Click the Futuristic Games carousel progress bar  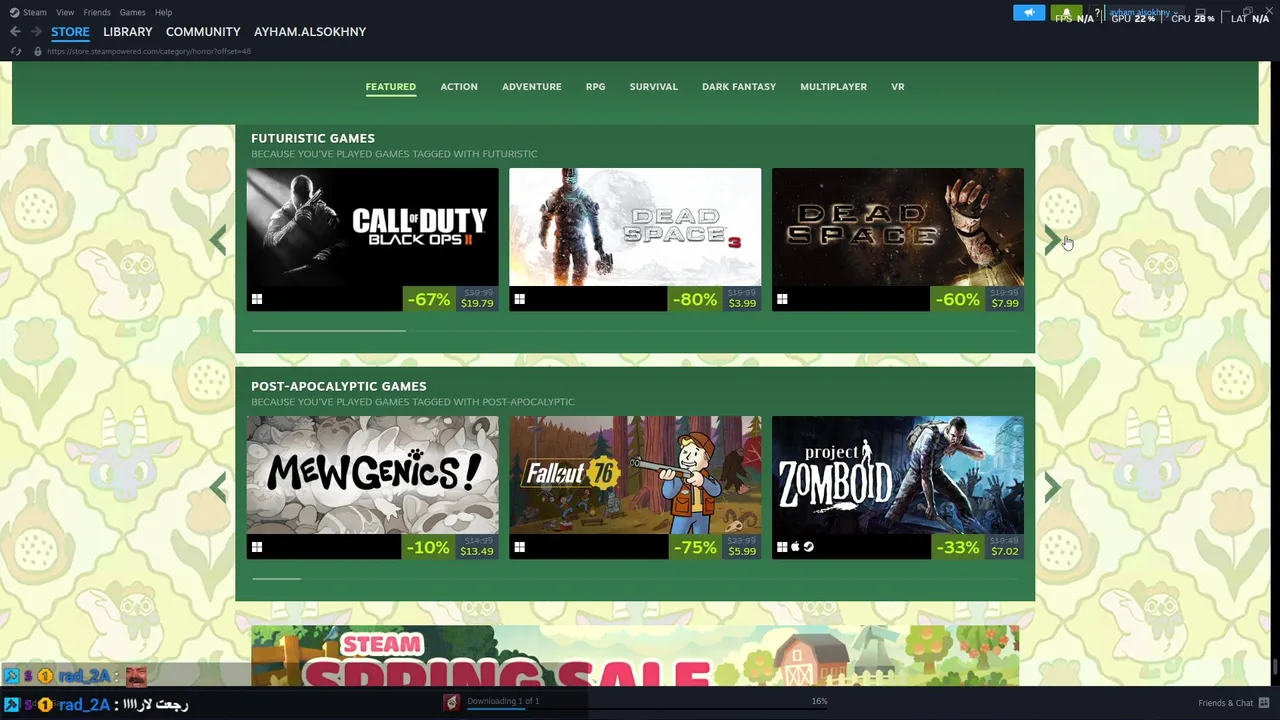click(x=635, y=330)
